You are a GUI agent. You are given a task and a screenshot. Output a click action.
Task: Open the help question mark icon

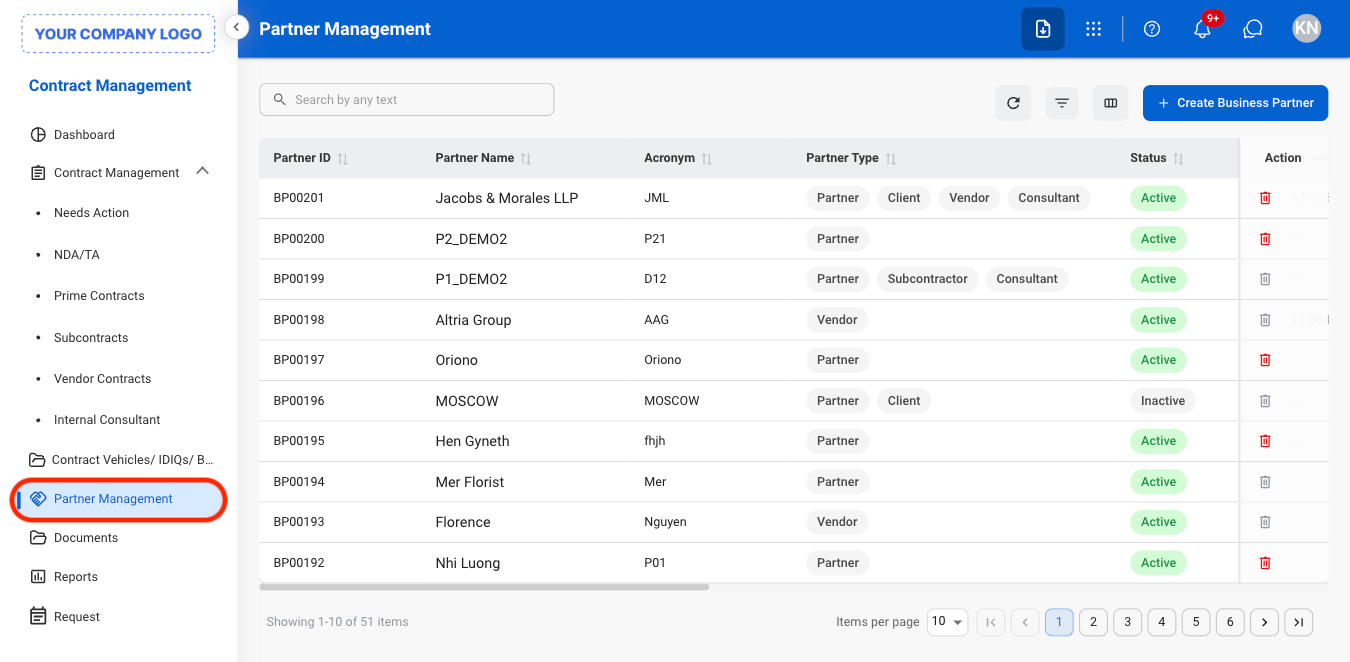(x=1151, y=29)
